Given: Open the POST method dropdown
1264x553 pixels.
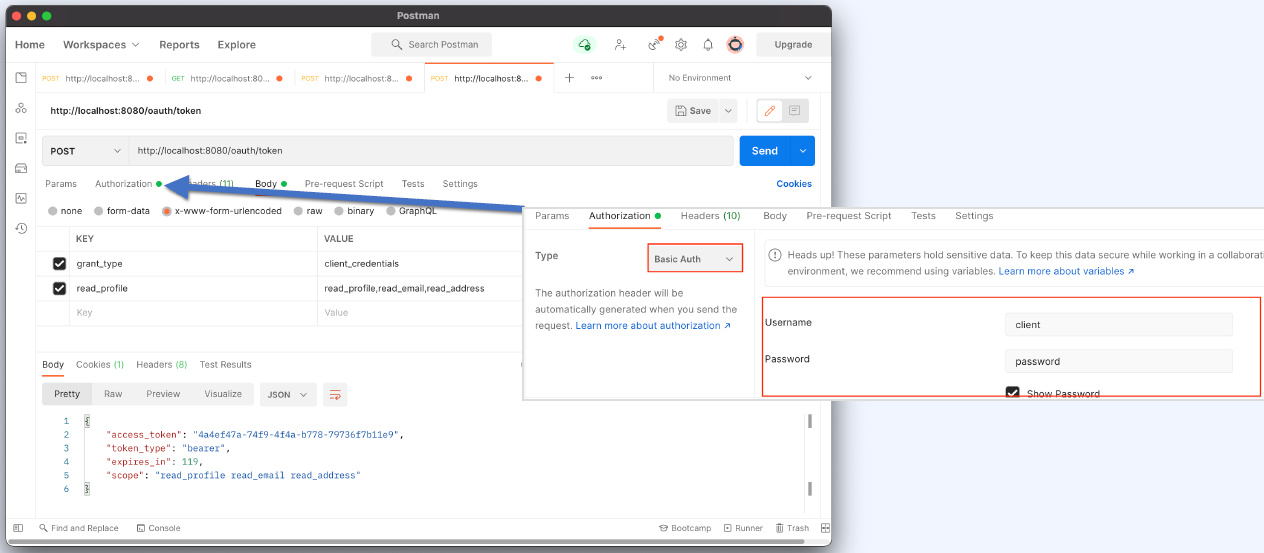Looking at the screenshot, I should [86, 151].
